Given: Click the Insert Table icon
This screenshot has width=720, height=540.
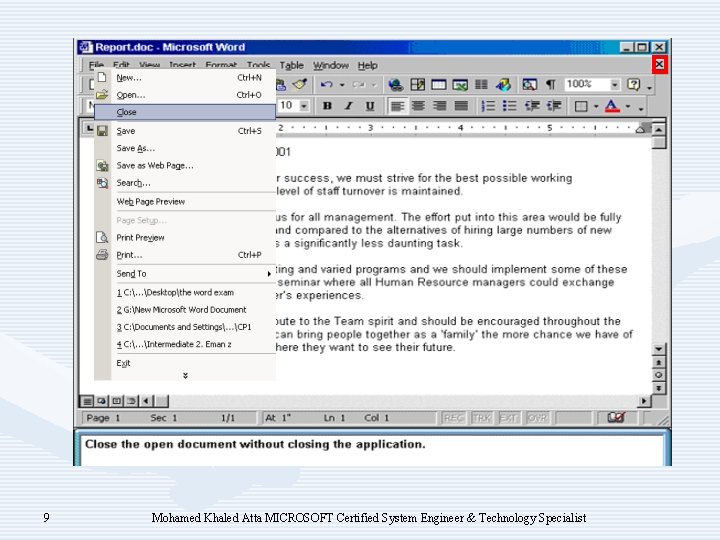Looking at the screenshot, I should tap(439, 84).
